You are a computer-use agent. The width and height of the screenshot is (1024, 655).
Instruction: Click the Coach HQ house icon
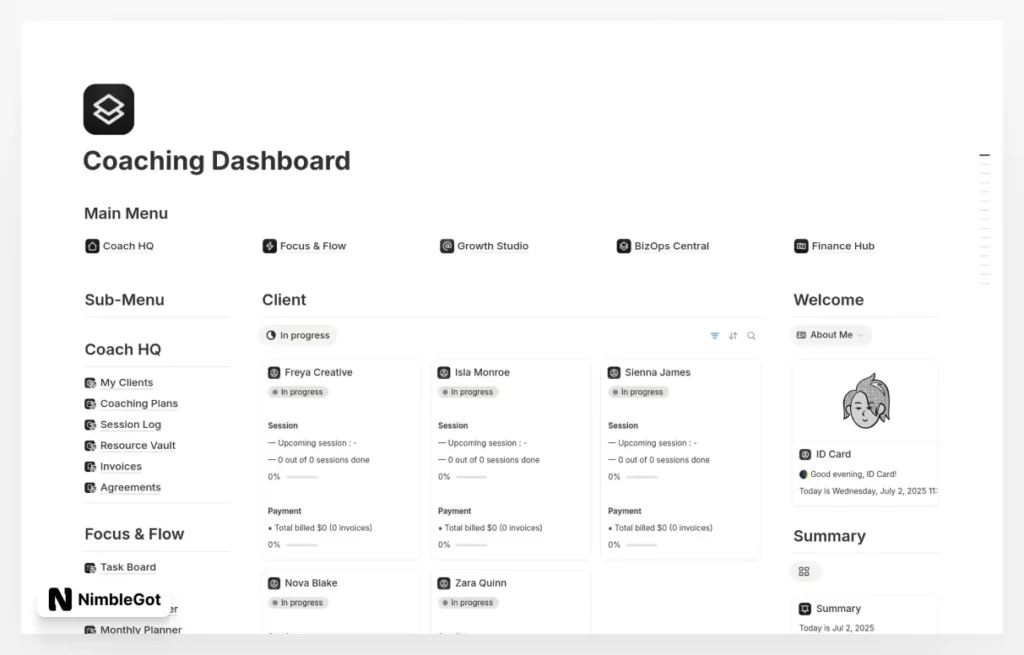(92, 246)
